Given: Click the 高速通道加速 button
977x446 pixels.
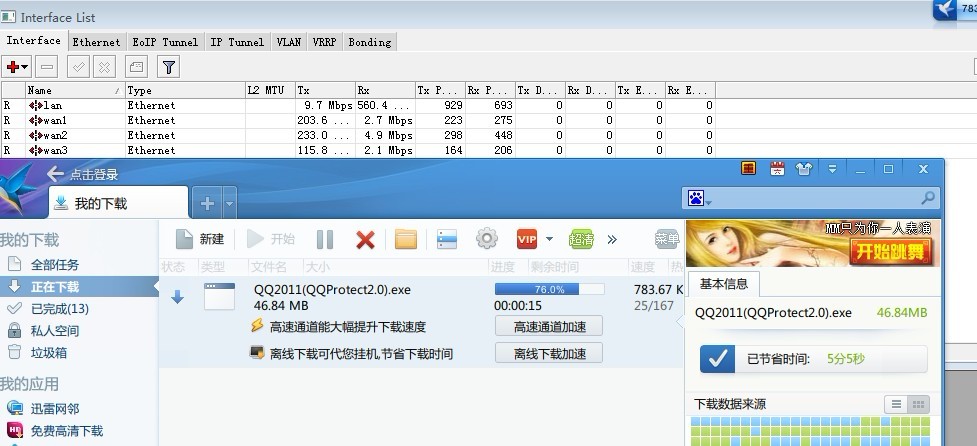Looking at the screenshot, I should [549, 326].
